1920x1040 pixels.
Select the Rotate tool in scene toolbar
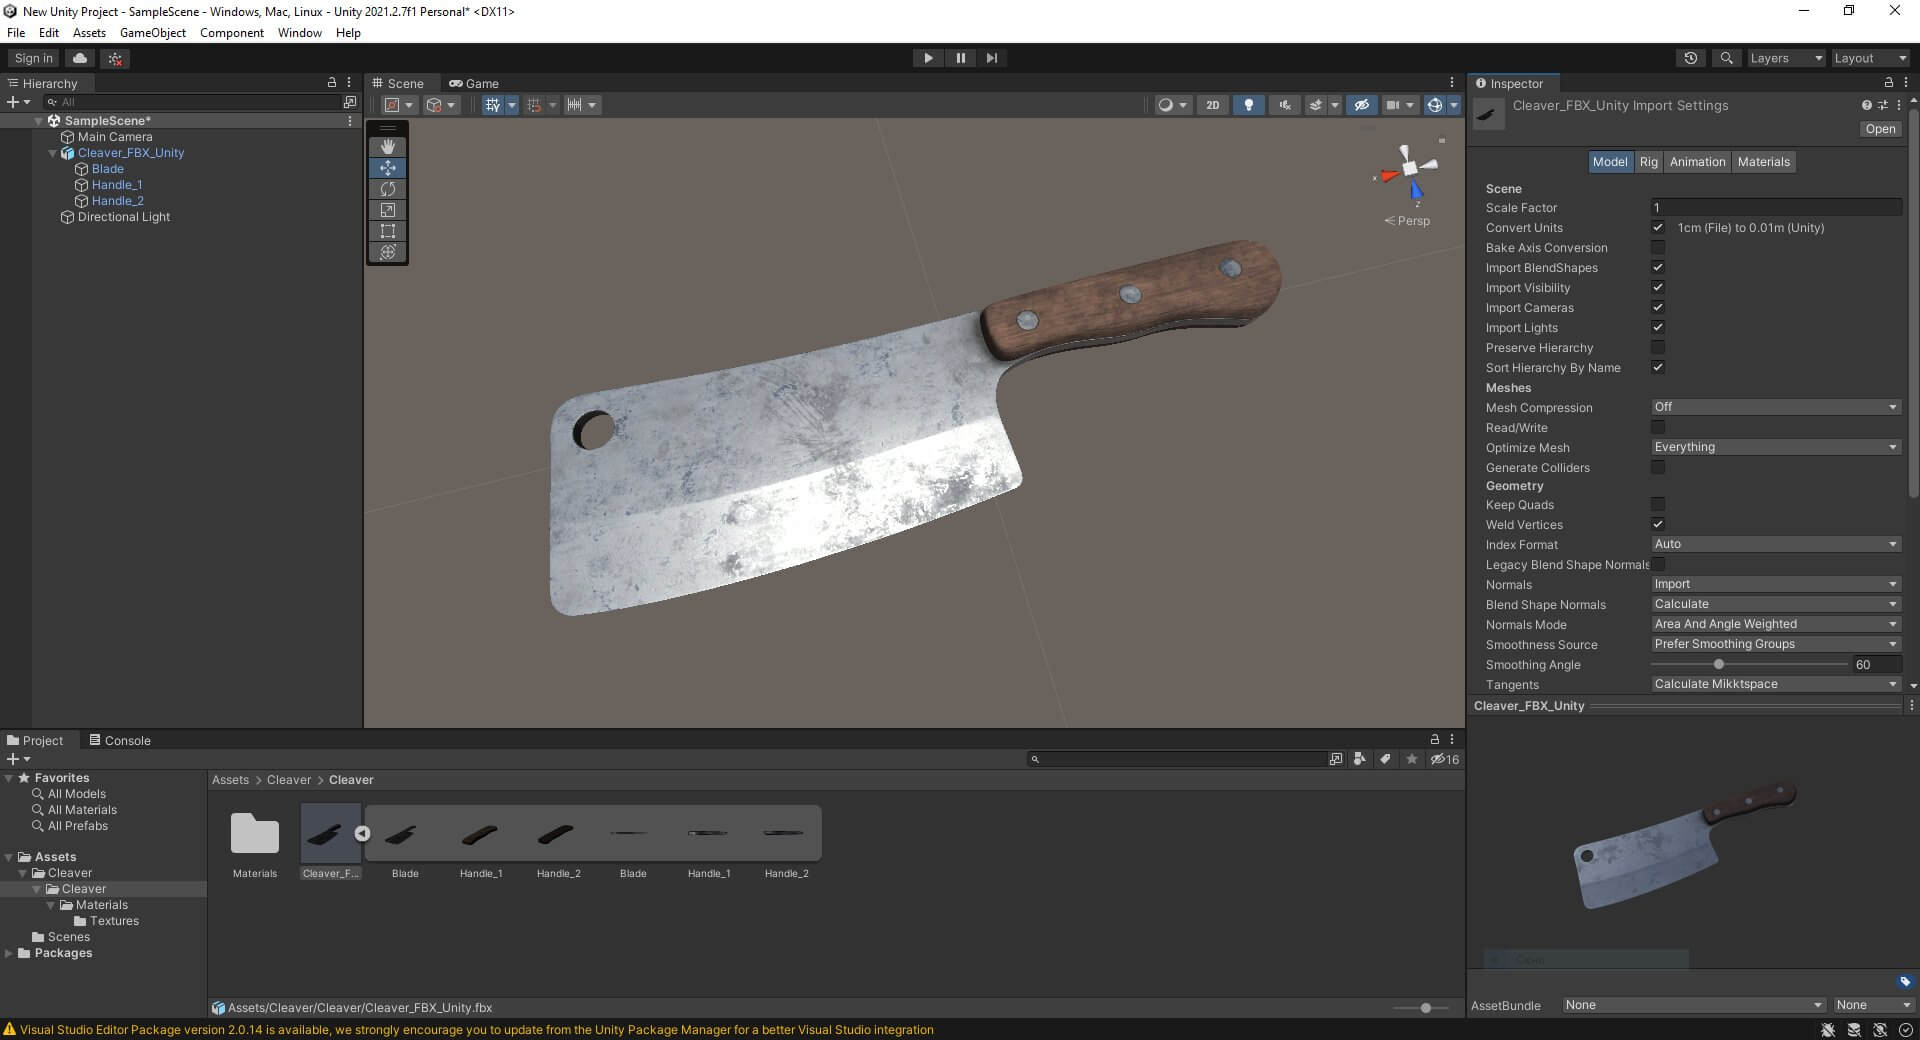[388, 189]
